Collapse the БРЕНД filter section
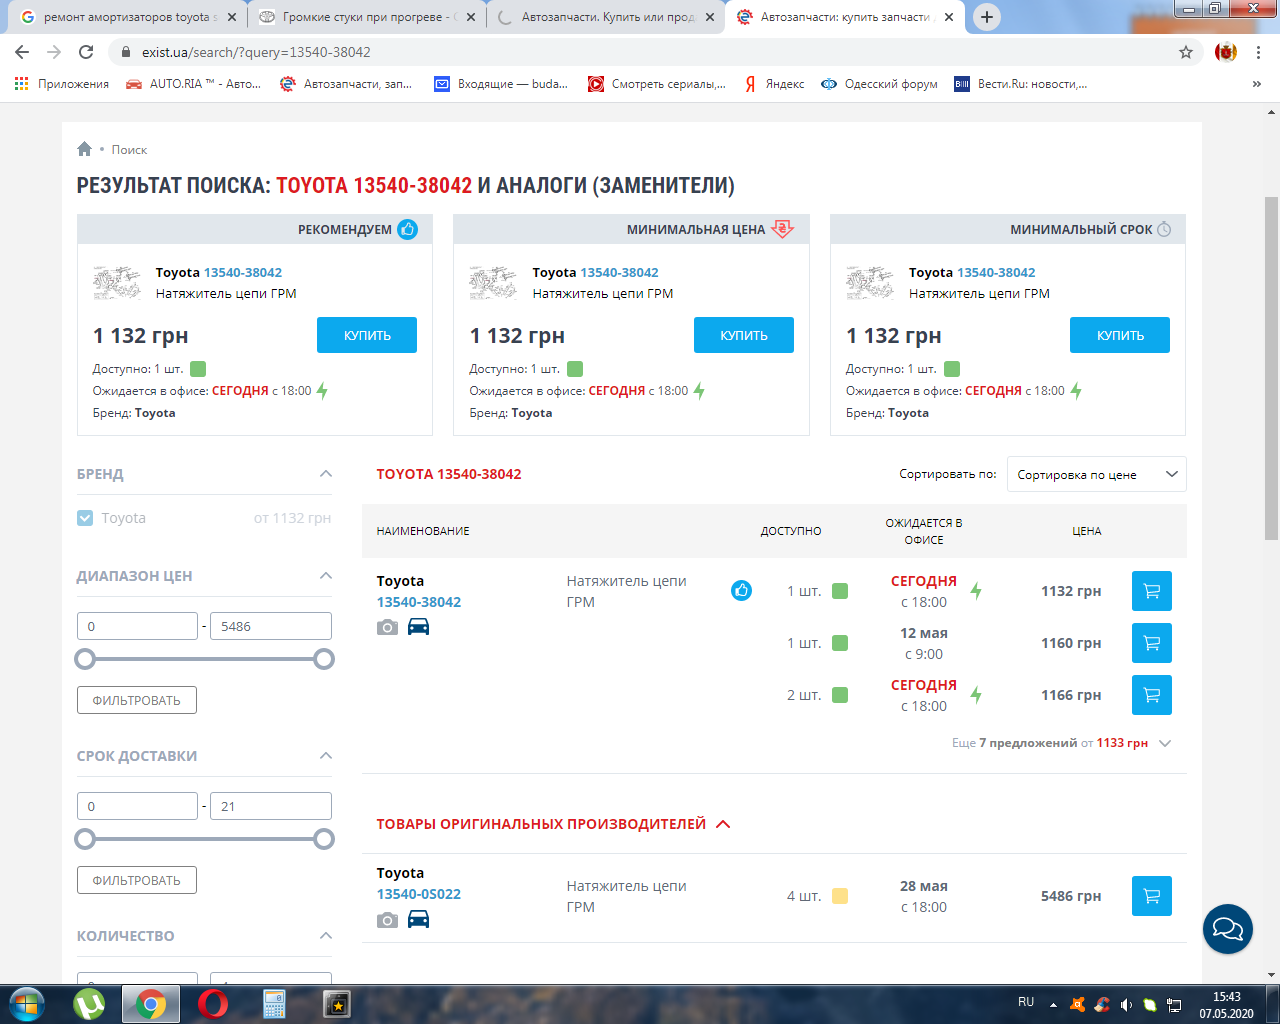1280x1024 pixels. [x=325, y=474]
